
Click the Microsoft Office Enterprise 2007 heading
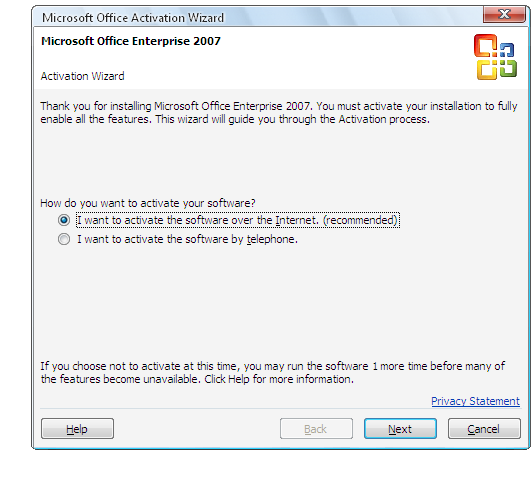131,41
